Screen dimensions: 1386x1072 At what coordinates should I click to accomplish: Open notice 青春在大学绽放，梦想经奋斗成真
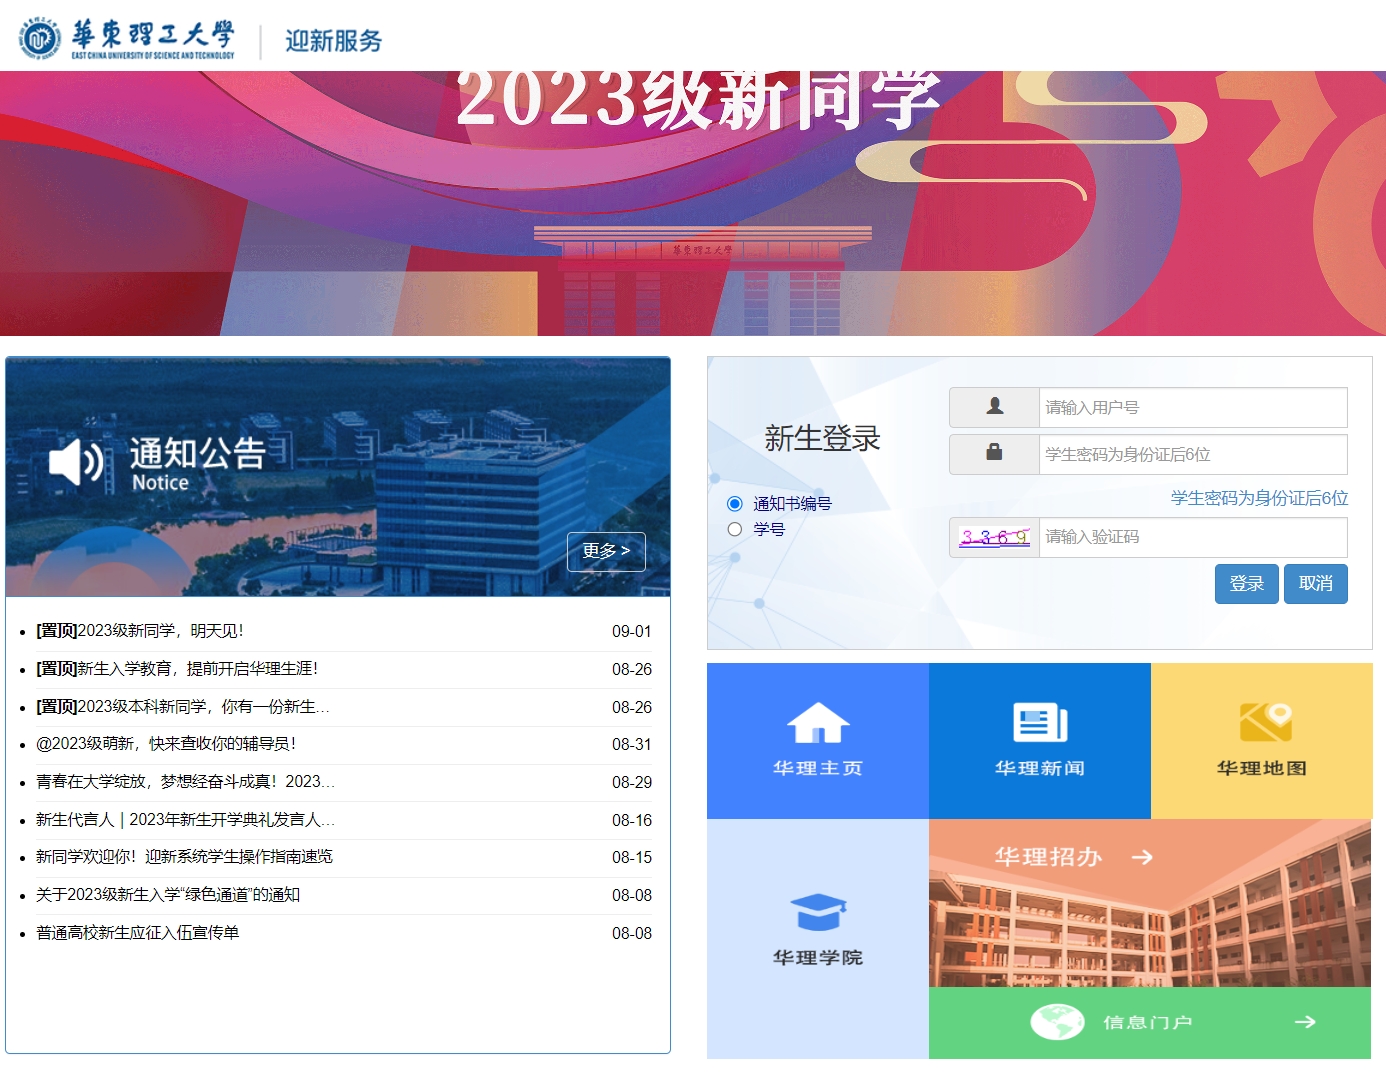tap(186, 782)
